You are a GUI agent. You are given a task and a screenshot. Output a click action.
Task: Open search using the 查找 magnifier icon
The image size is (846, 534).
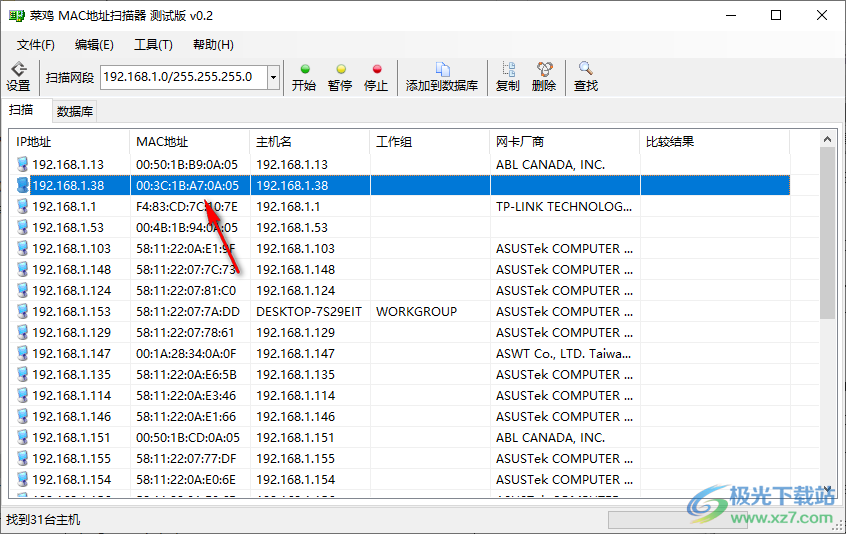[x=586, y=76]
